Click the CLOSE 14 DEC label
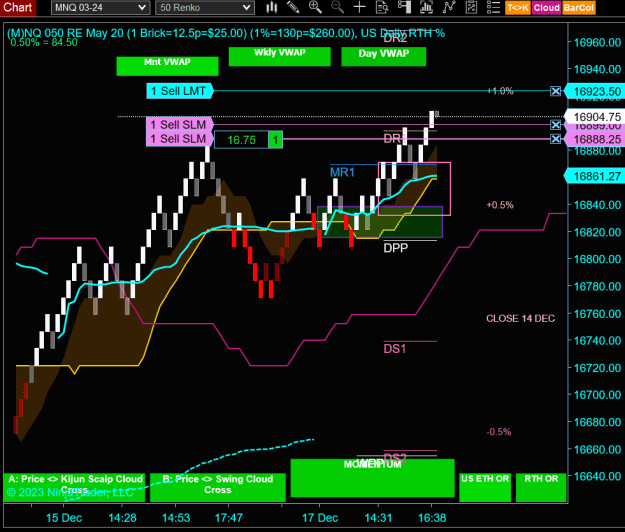Image resolution: width=625 pixels, height=532 pixels. pyautogui.click(x=520, y=318)
